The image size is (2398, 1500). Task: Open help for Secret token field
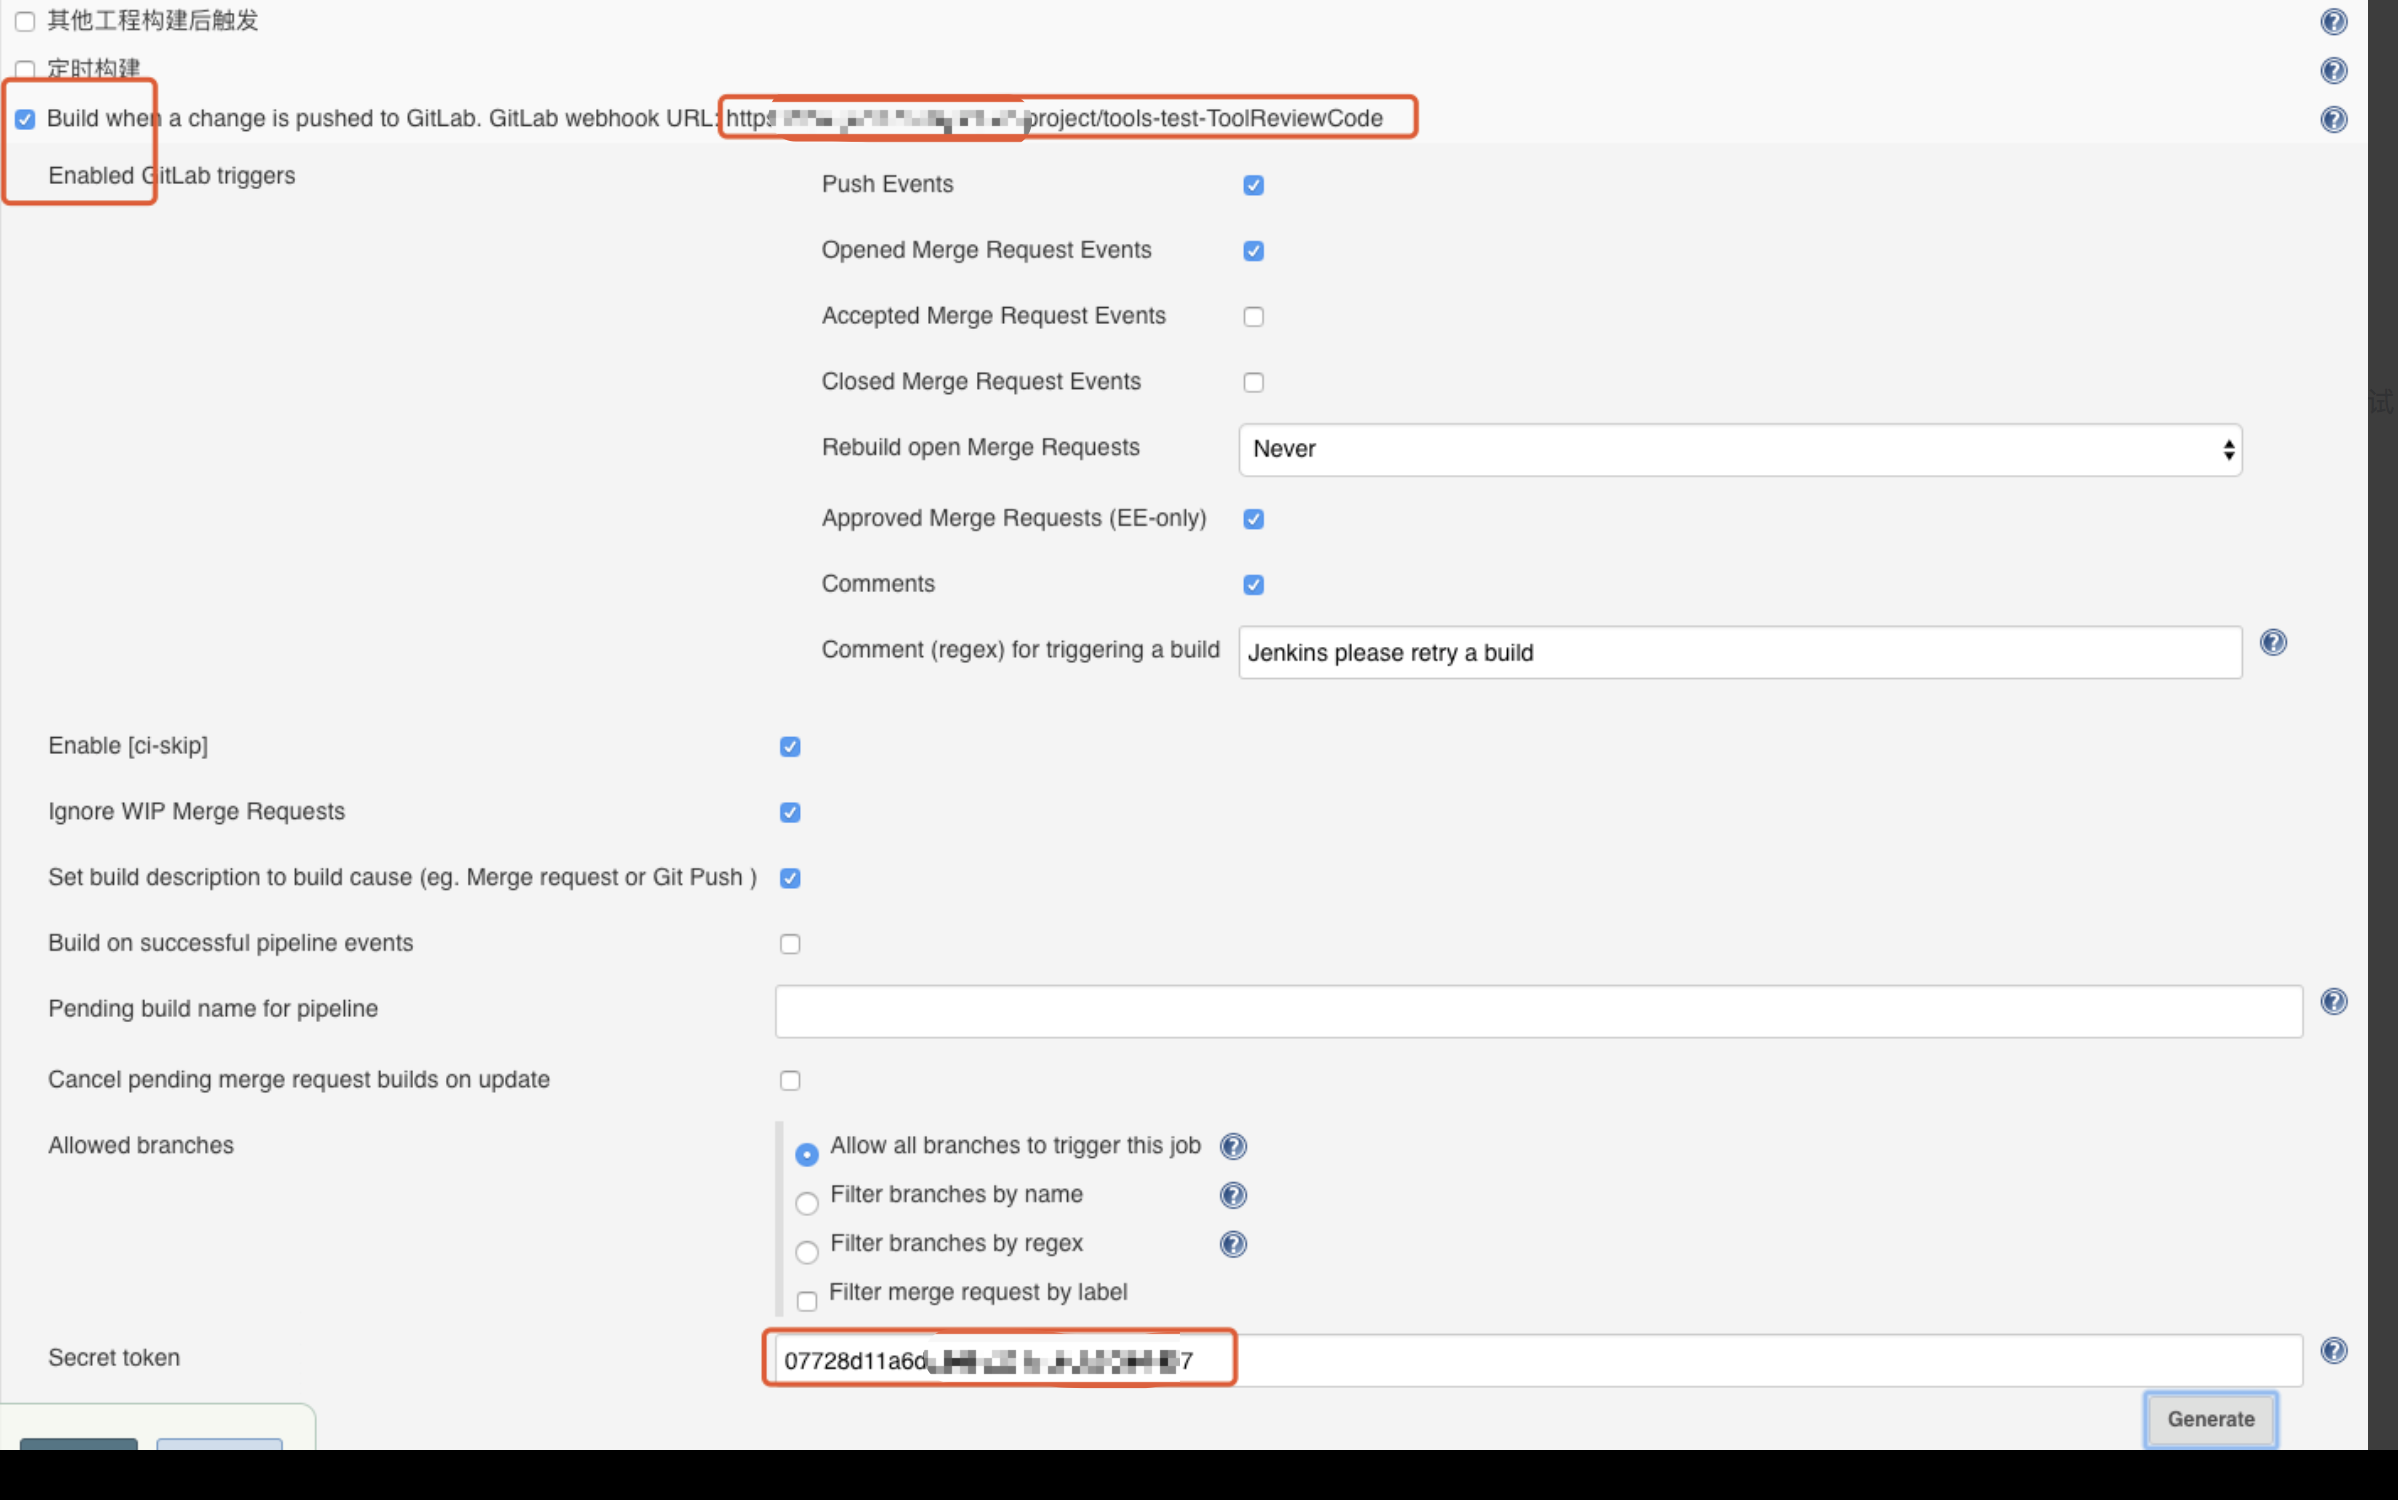[2333, 1351]
